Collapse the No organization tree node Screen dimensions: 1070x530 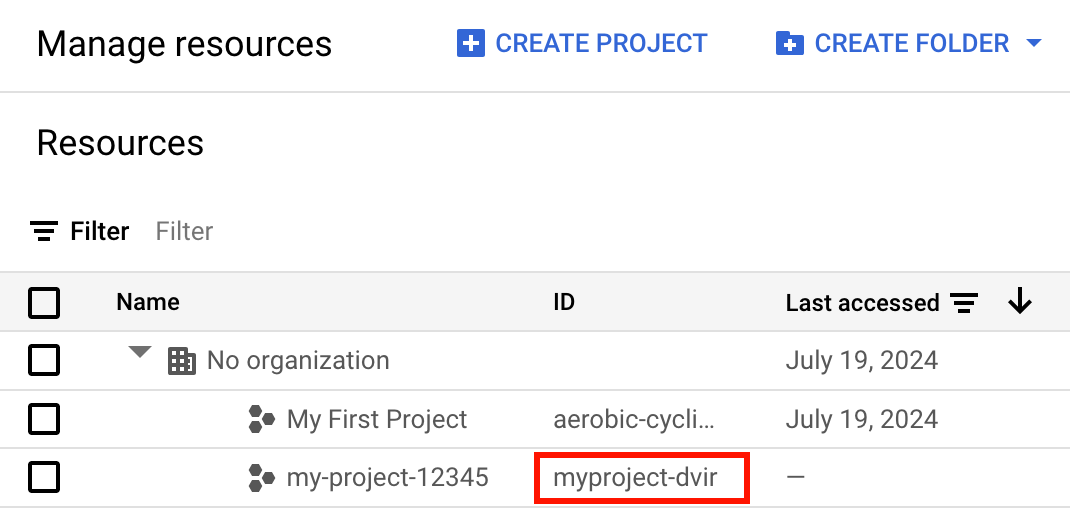coord(140,352)
